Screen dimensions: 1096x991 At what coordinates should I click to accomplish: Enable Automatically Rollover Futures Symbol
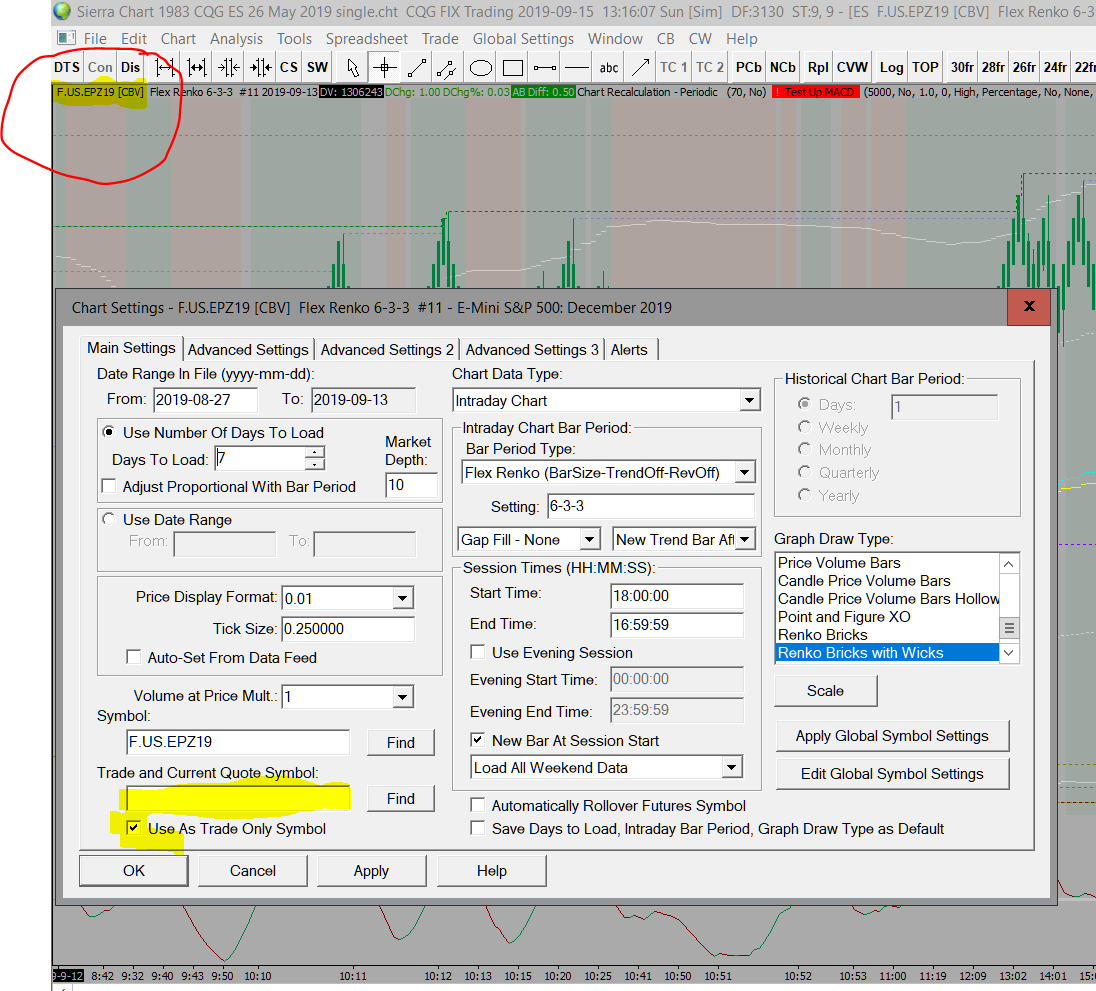pos(478,805)
